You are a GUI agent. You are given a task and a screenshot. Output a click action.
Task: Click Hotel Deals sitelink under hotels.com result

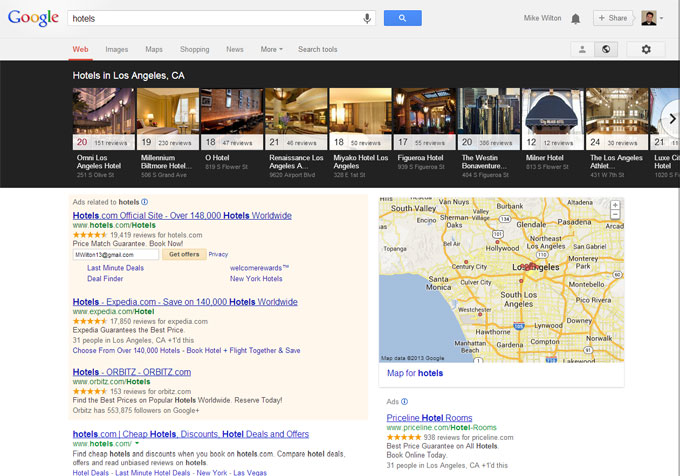point(91,472)
